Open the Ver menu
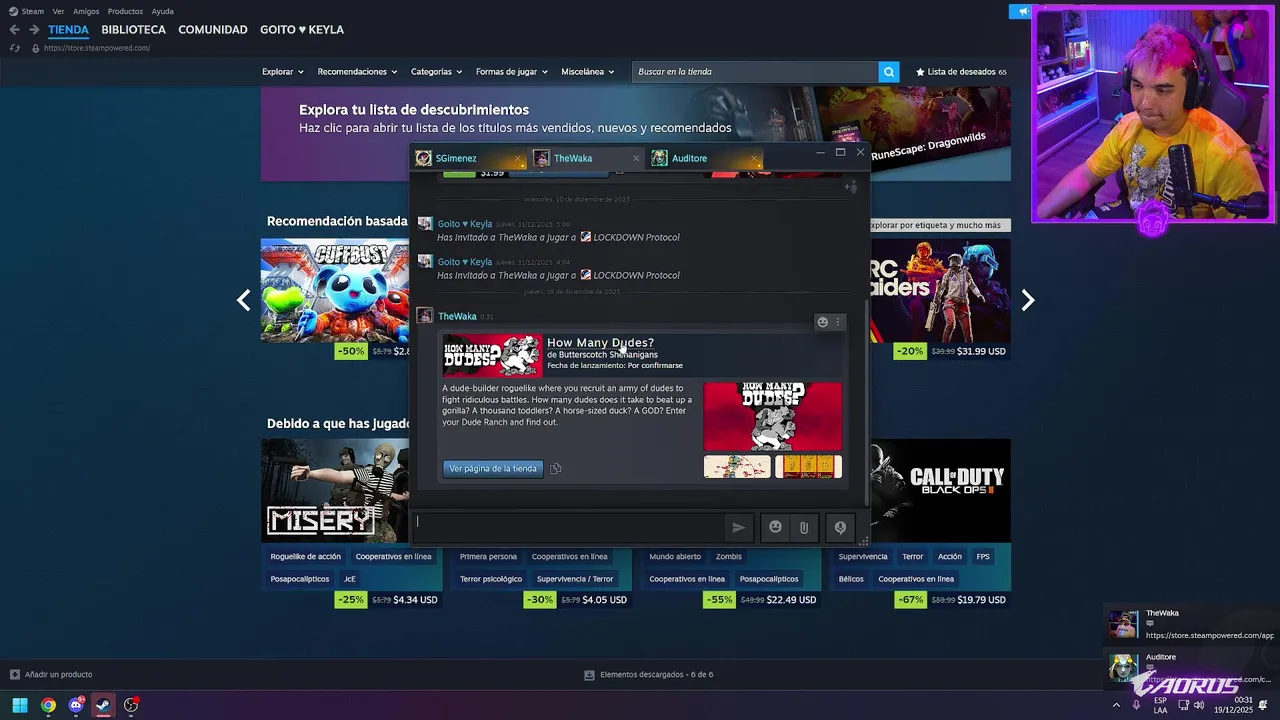This screenshot has width=1280, height=720. click(58, 12)
